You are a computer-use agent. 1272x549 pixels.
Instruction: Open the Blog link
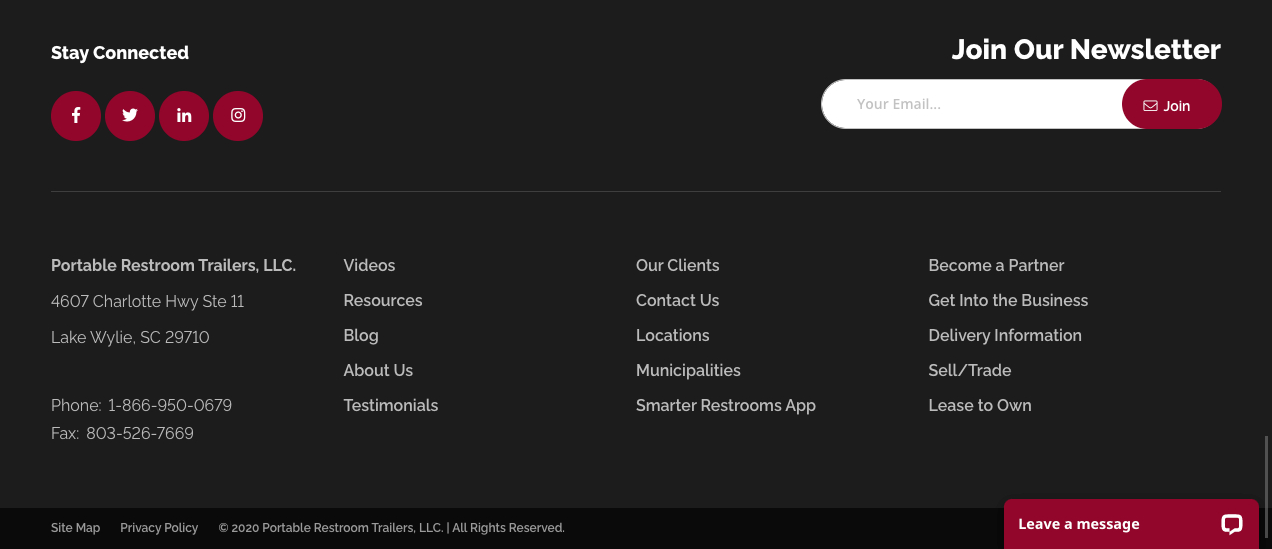pos(361,335)
